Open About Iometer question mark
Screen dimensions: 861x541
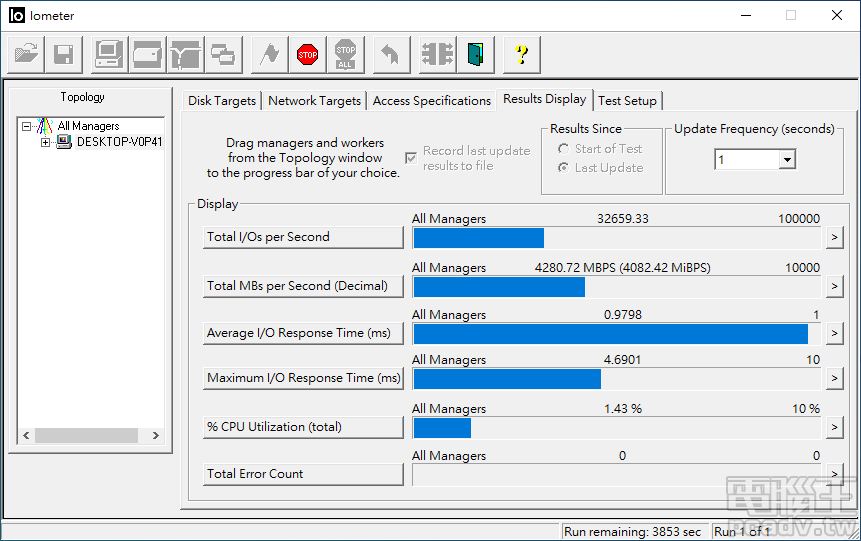[x=522, y=54]
